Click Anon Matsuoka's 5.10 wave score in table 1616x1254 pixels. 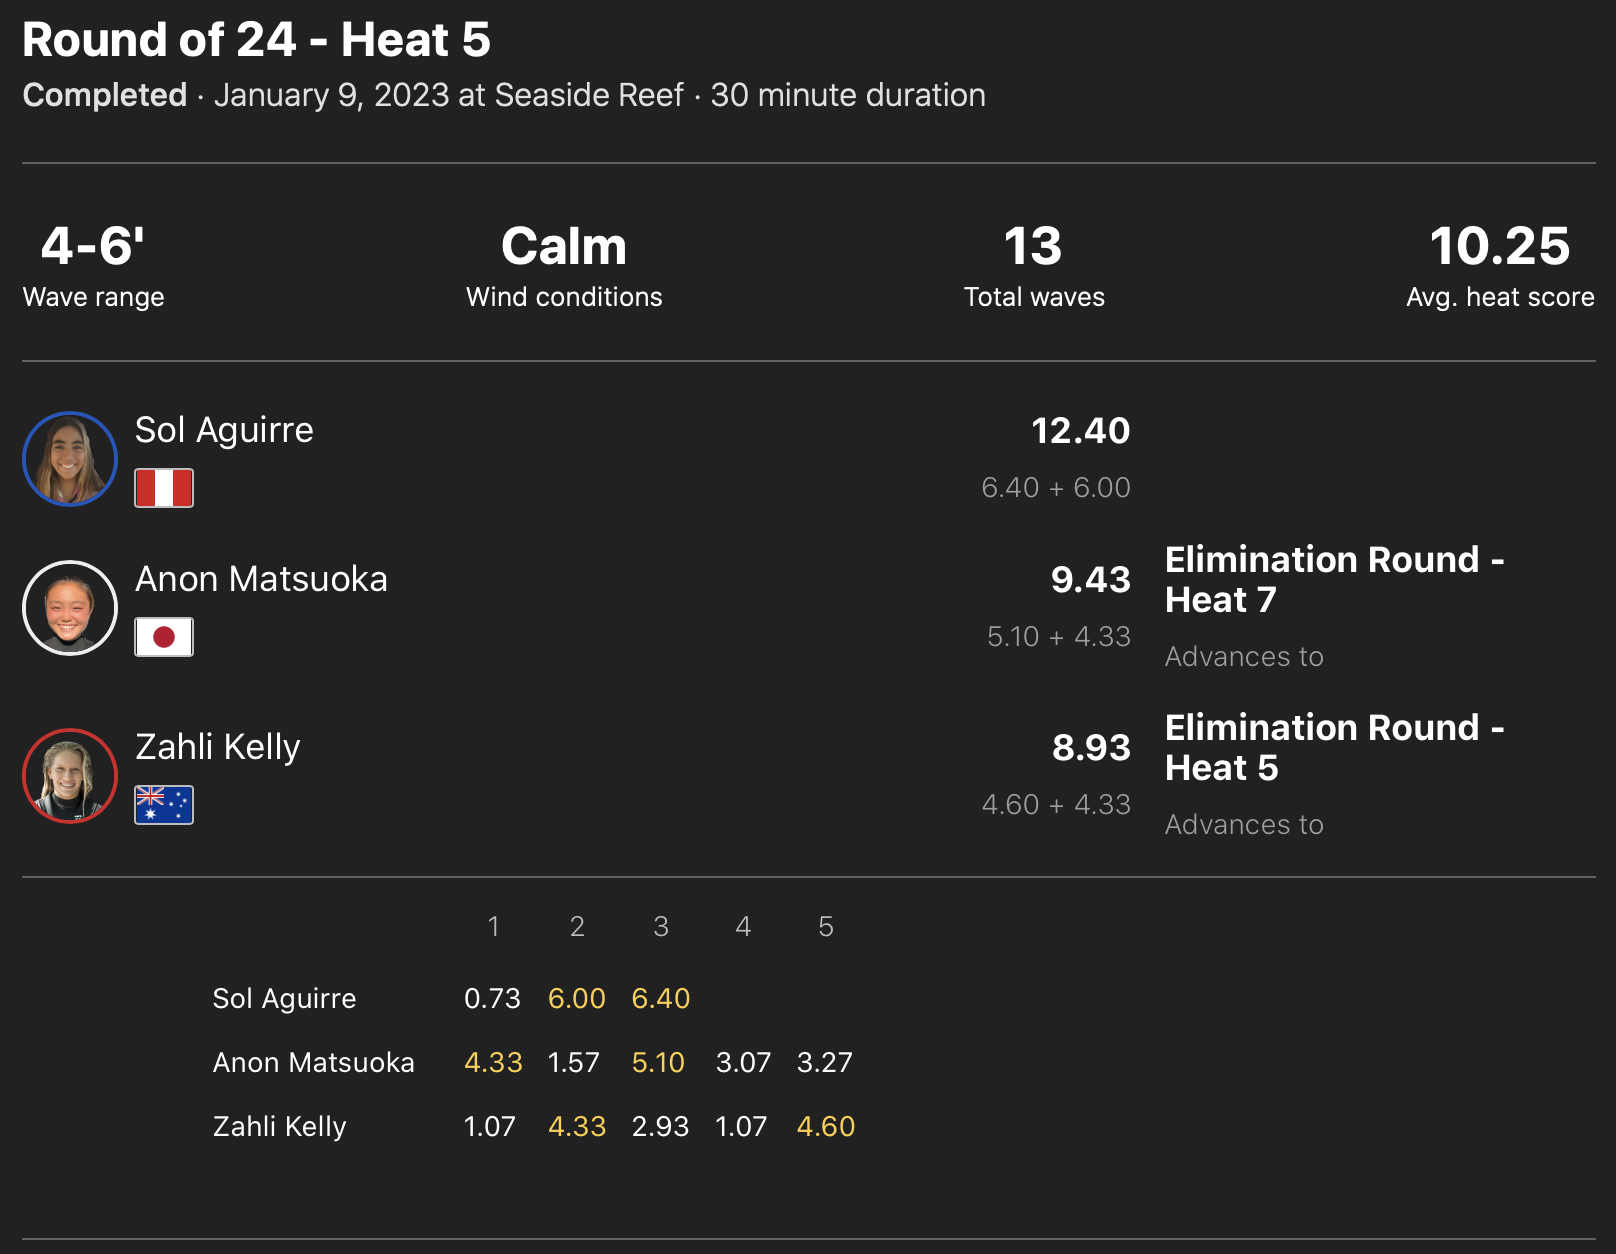click(658, 1062)
